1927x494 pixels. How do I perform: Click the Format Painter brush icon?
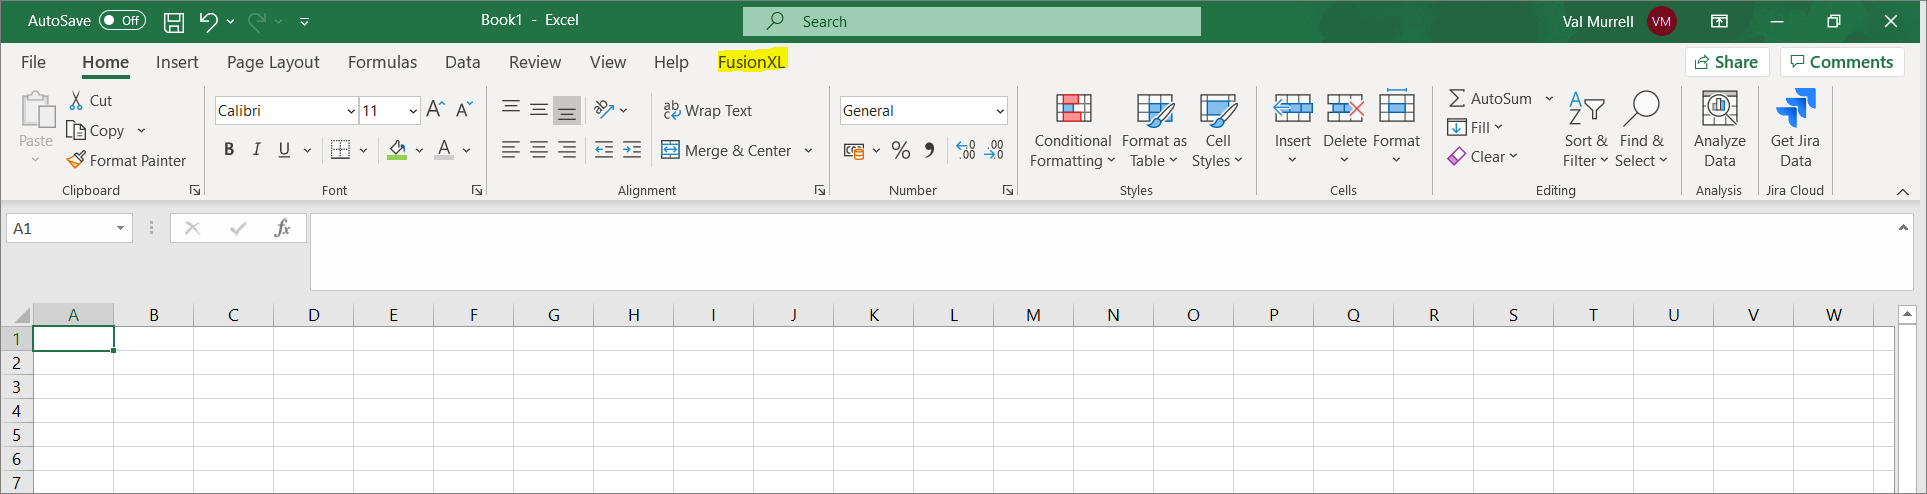coord(76,160)
